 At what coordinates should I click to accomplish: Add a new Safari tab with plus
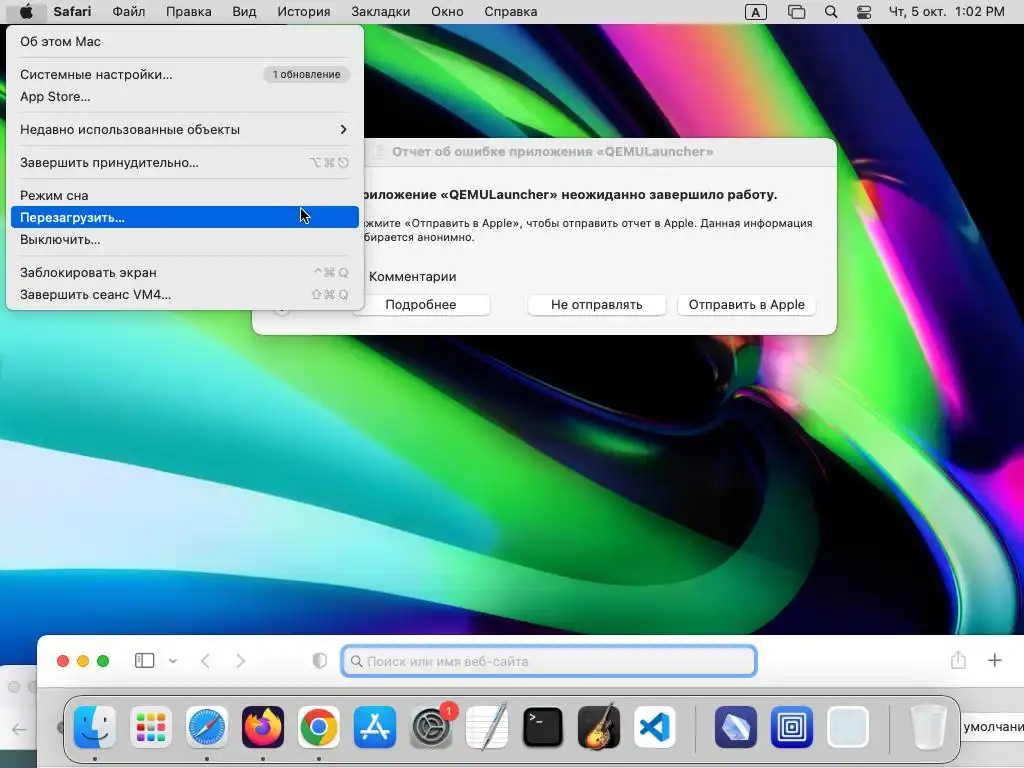click(995, 660)
